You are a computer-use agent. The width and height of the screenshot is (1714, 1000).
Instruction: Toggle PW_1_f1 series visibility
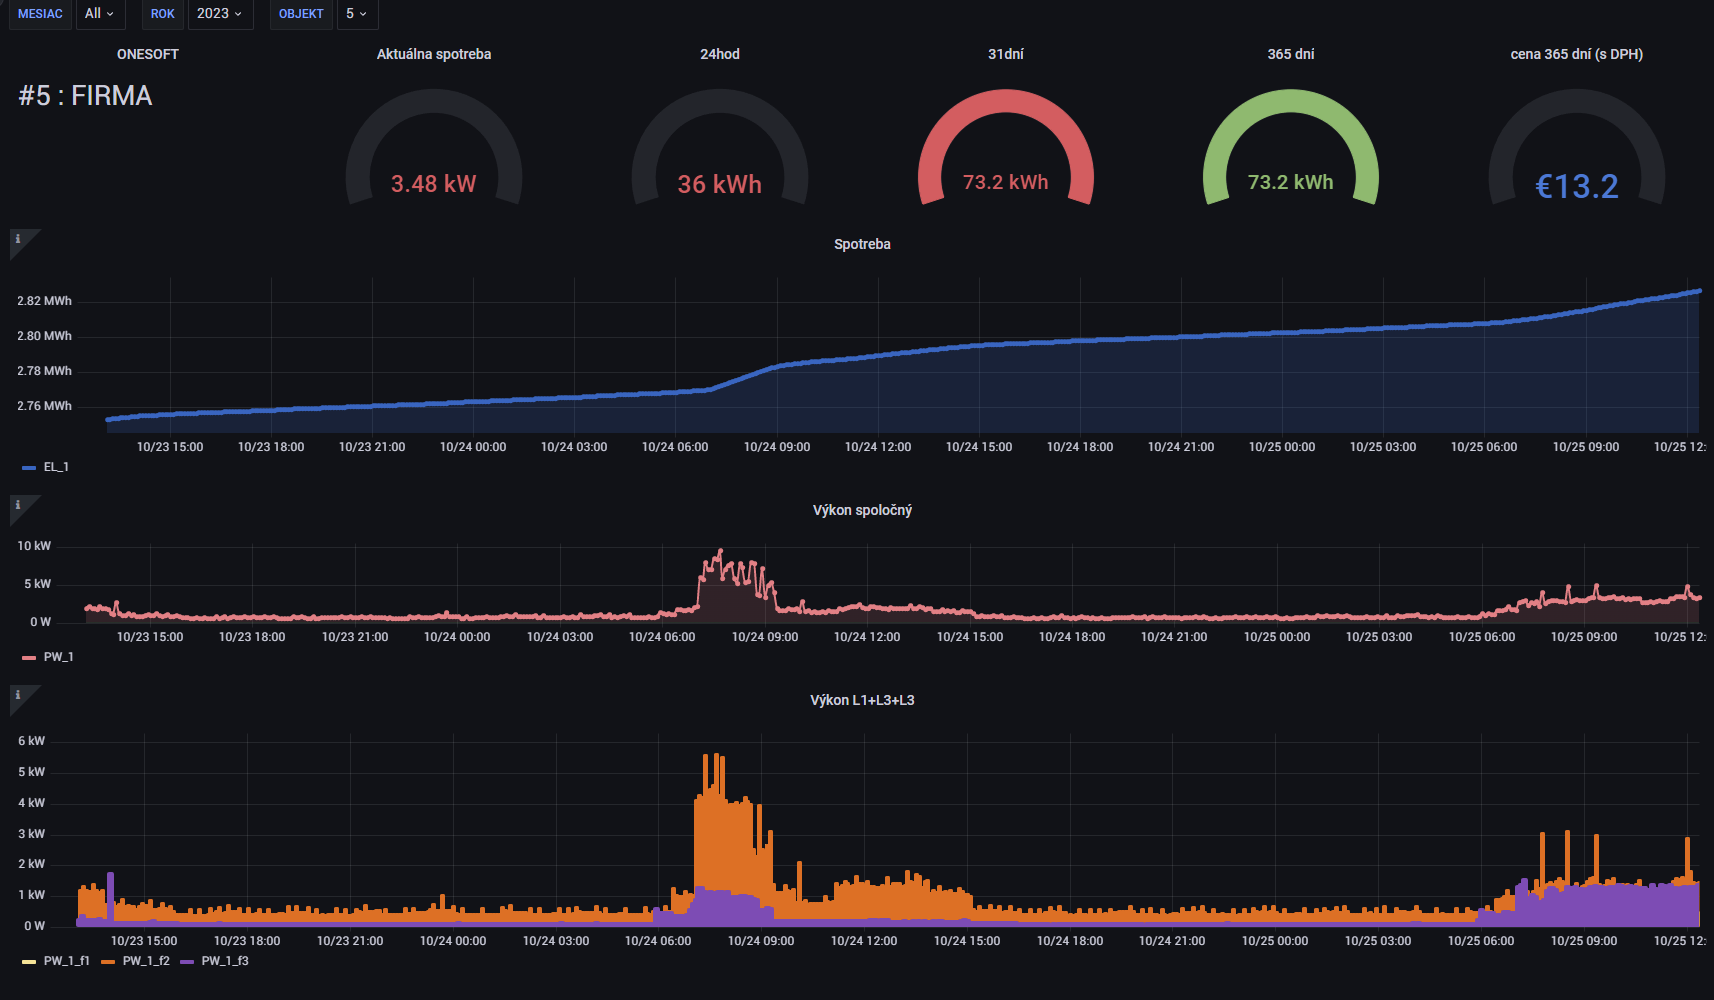tap(66, 961)
